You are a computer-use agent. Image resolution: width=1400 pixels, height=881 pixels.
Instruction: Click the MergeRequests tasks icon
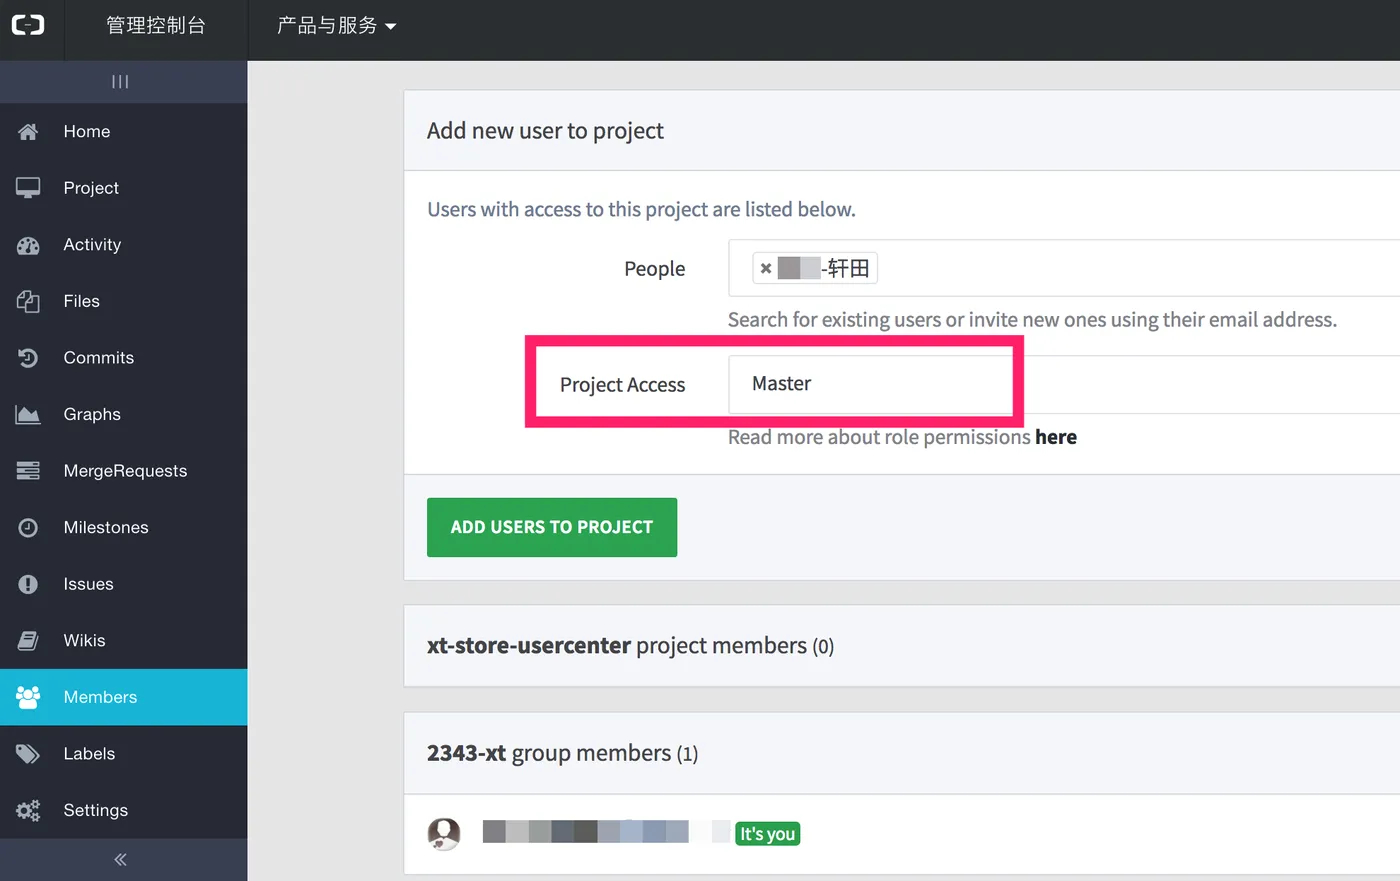click(28, 471)
